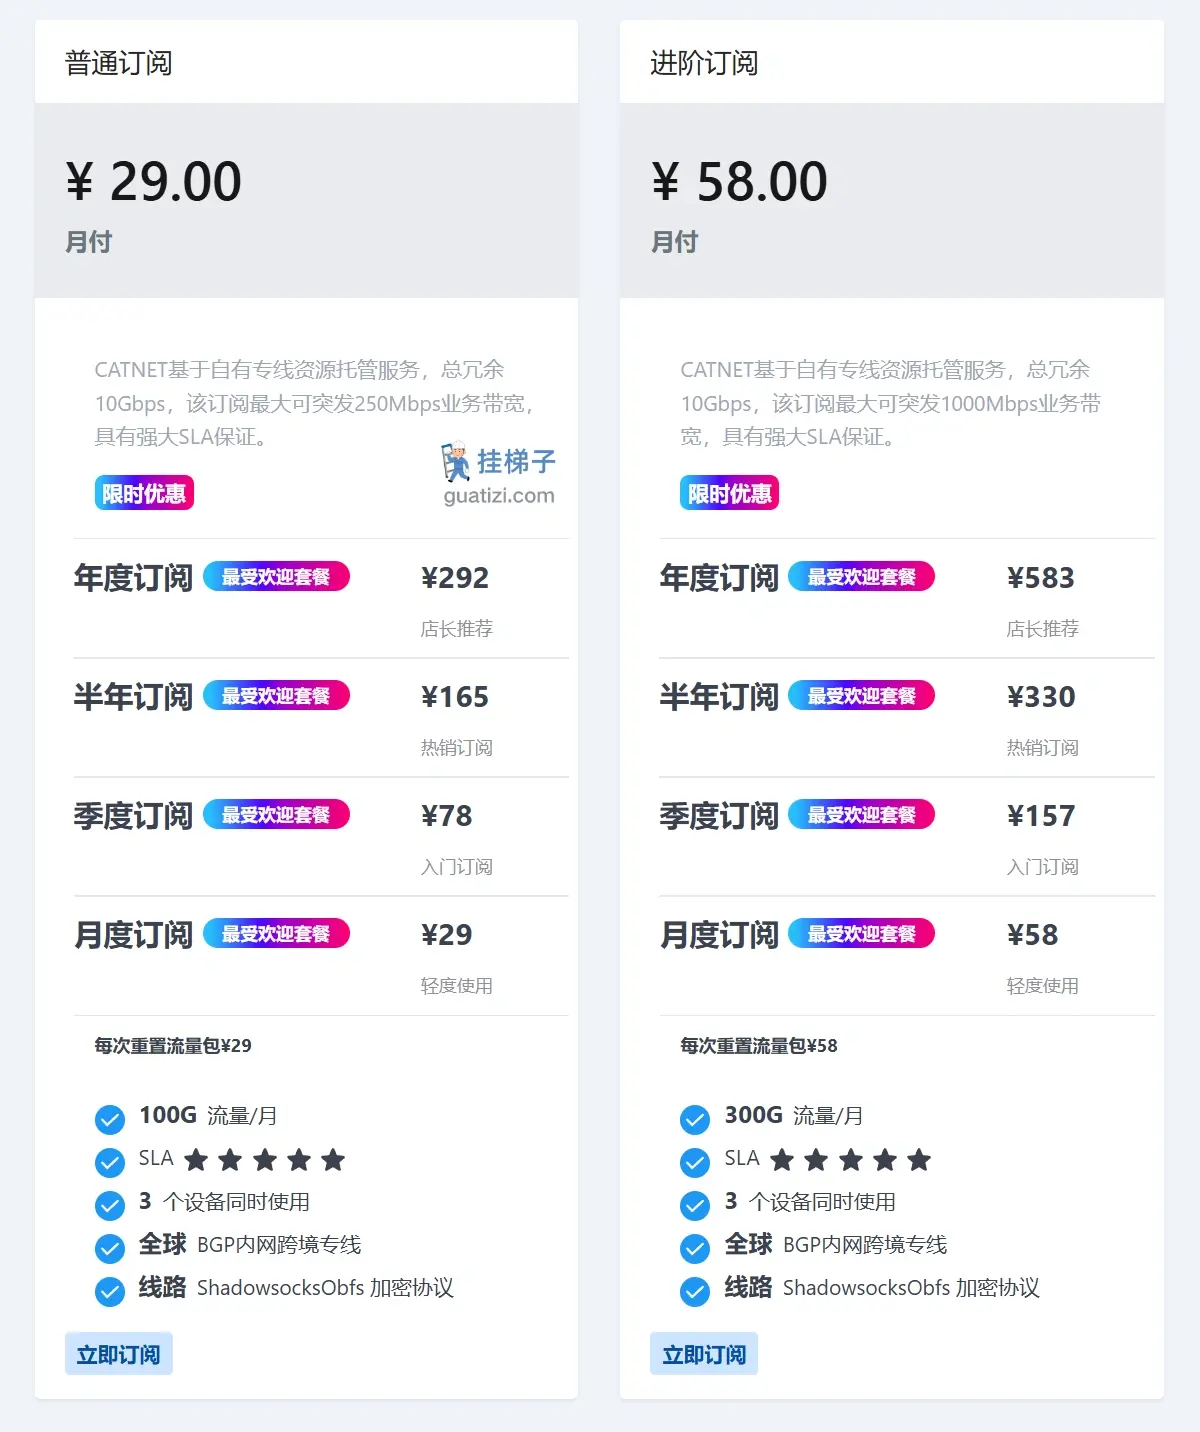Click the ¥ 58.00 monthly price header
Screen dimensions: 1200x1432
pyautogui.click(x=740, y=182)
